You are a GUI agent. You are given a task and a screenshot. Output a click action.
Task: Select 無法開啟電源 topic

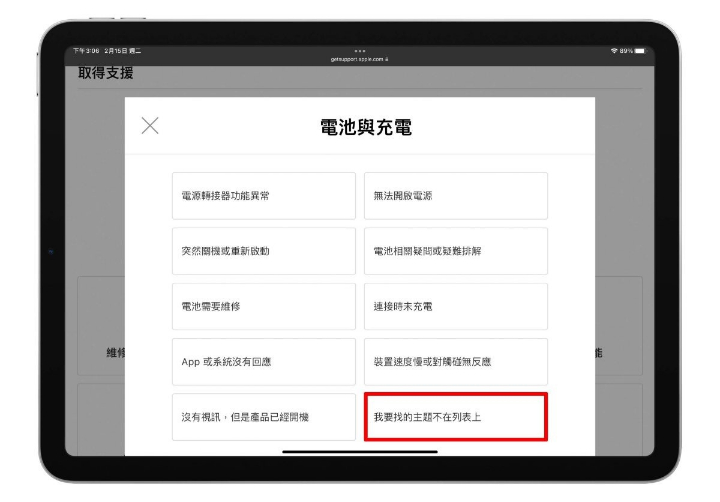tap(455, 196)
